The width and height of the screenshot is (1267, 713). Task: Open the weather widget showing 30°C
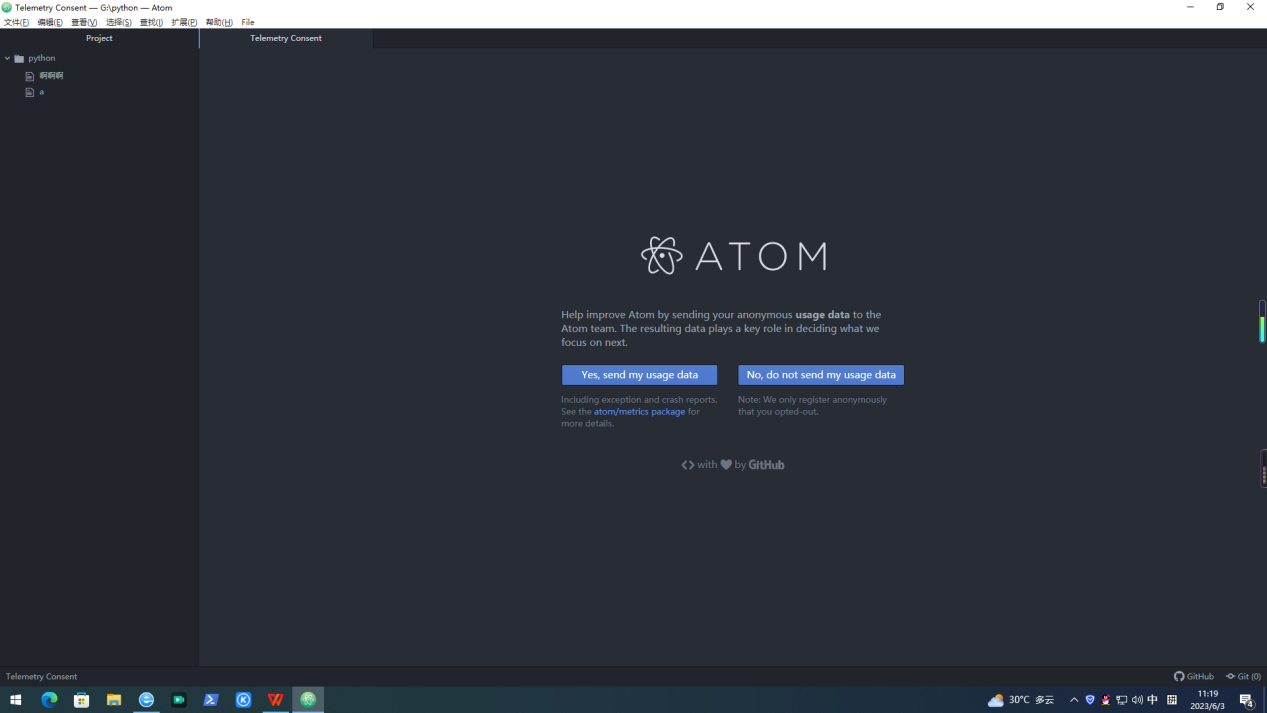(1021, 700)
